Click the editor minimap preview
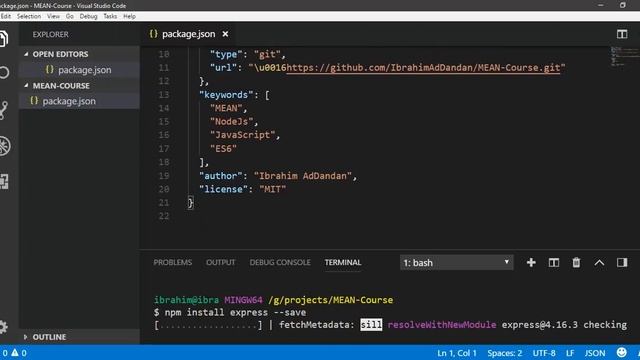 [623, 56]
